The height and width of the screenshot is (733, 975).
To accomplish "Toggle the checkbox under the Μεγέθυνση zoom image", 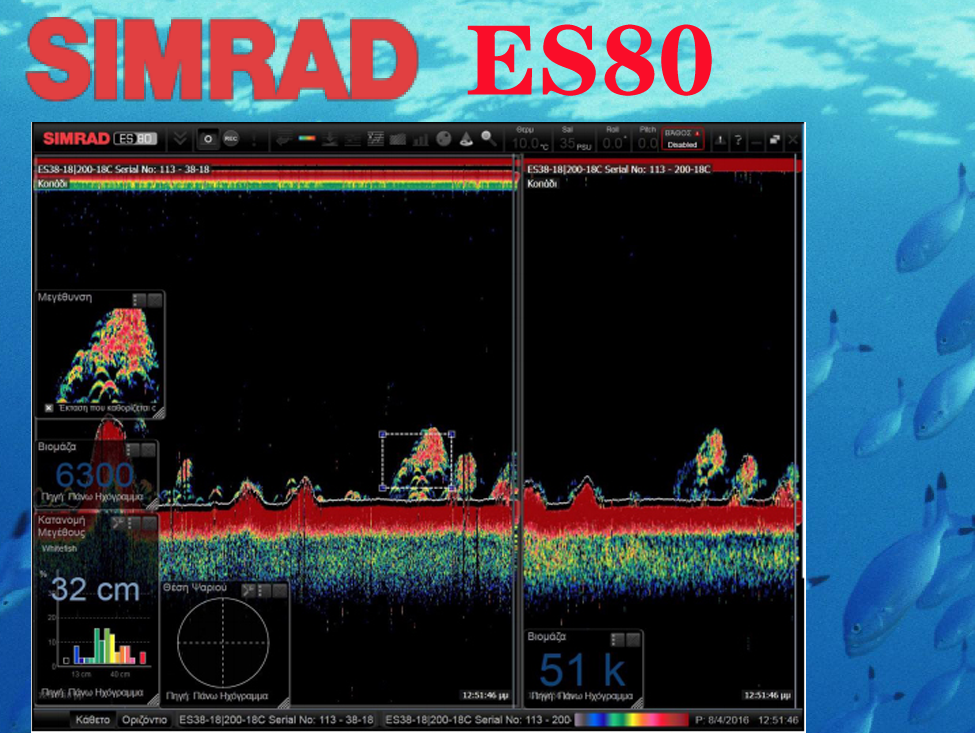I will 49,408.
